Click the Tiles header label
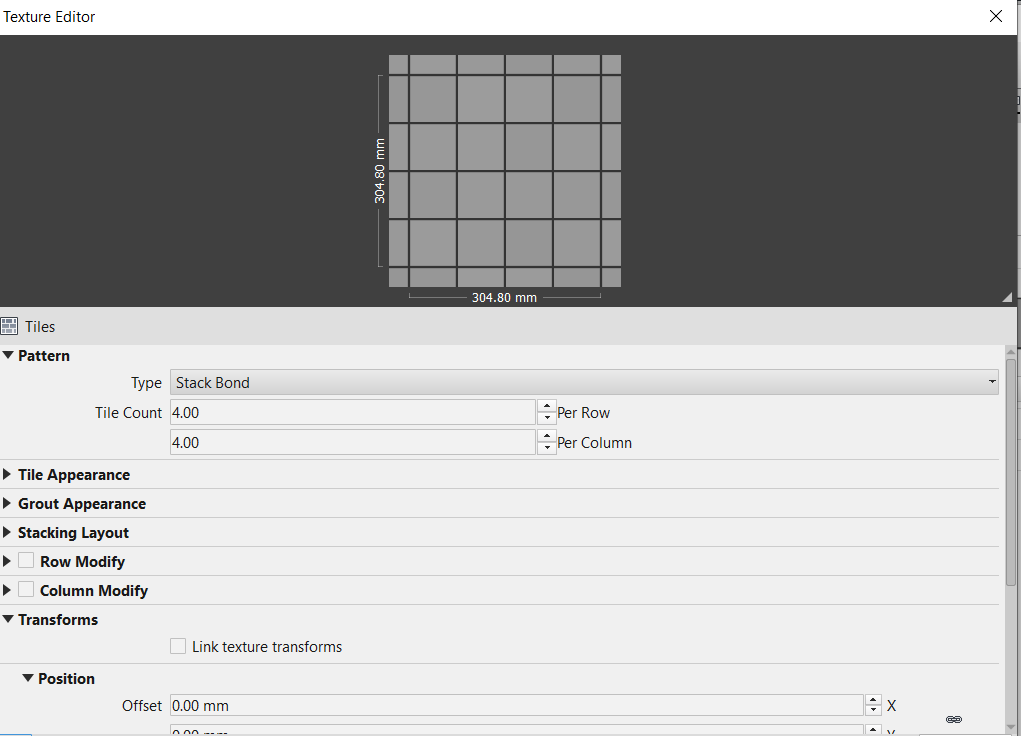The width and height of the screenshot is (1021, 736). [40, 326]
